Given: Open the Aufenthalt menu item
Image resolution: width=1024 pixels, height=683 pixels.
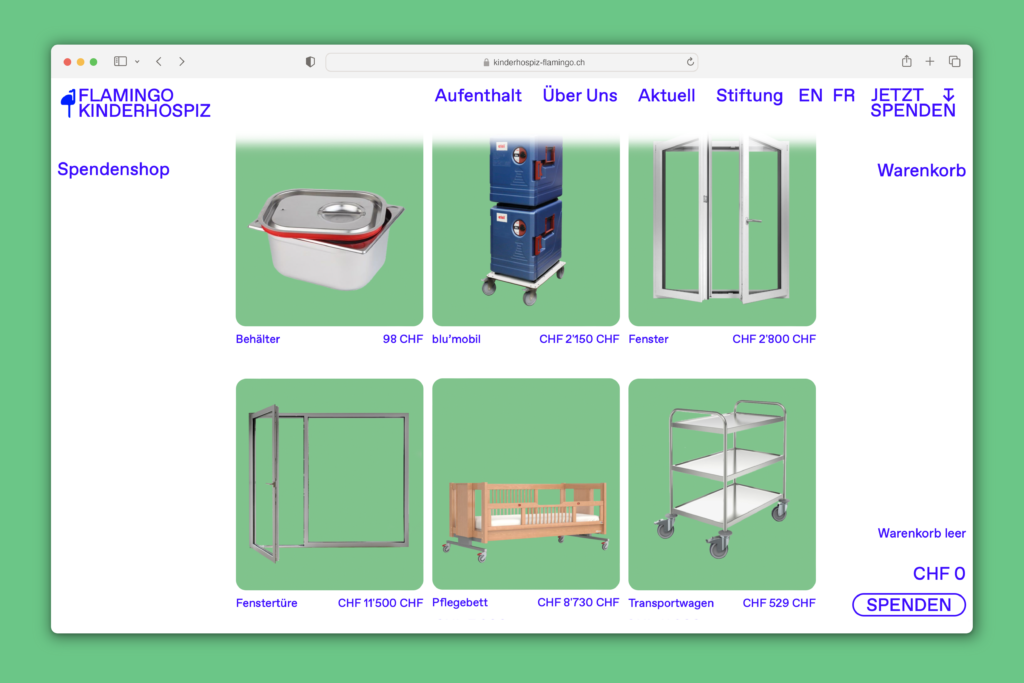Looking at the screenshot, I should pyautogui.click(x=478, y=96).
